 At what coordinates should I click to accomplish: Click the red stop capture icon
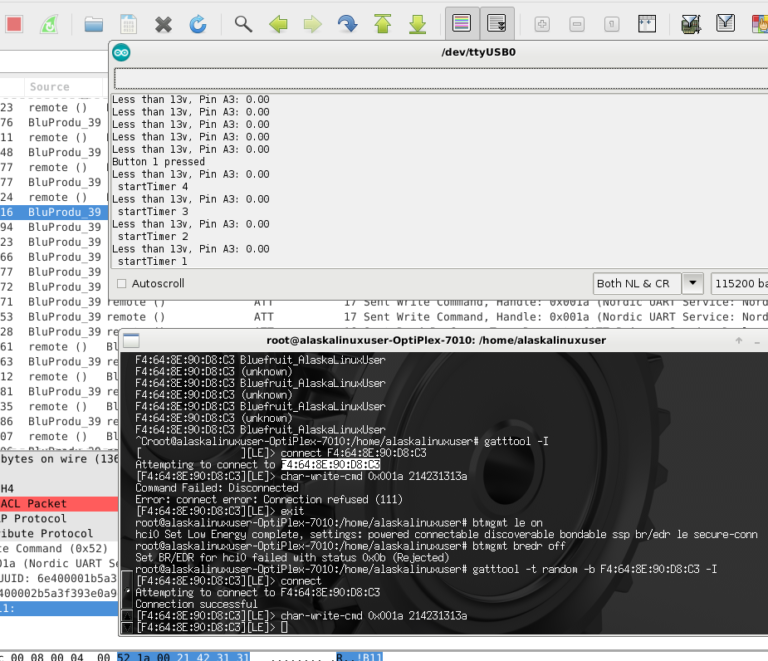(14, 23)
